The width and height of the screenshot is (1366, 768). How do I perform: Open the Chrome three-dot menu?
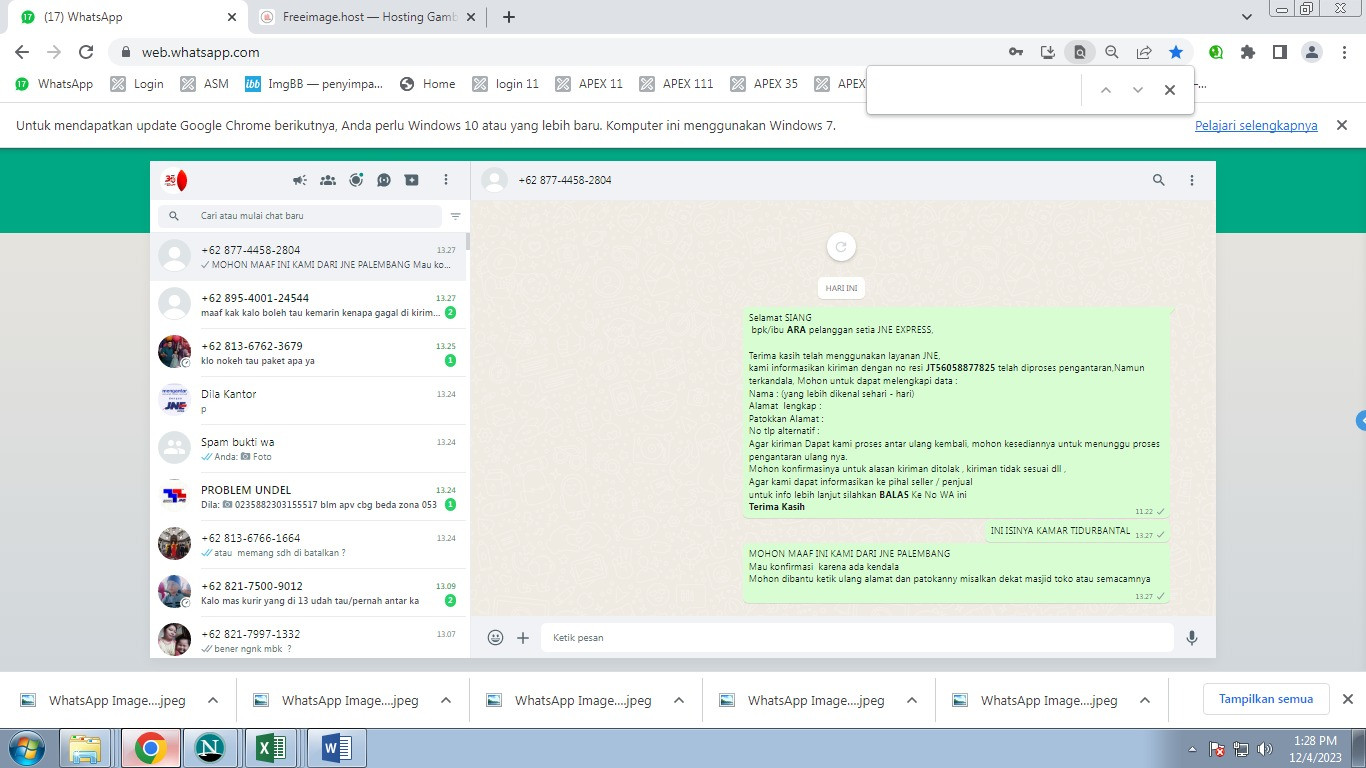pyautogui.click(x=1344, y=52)
